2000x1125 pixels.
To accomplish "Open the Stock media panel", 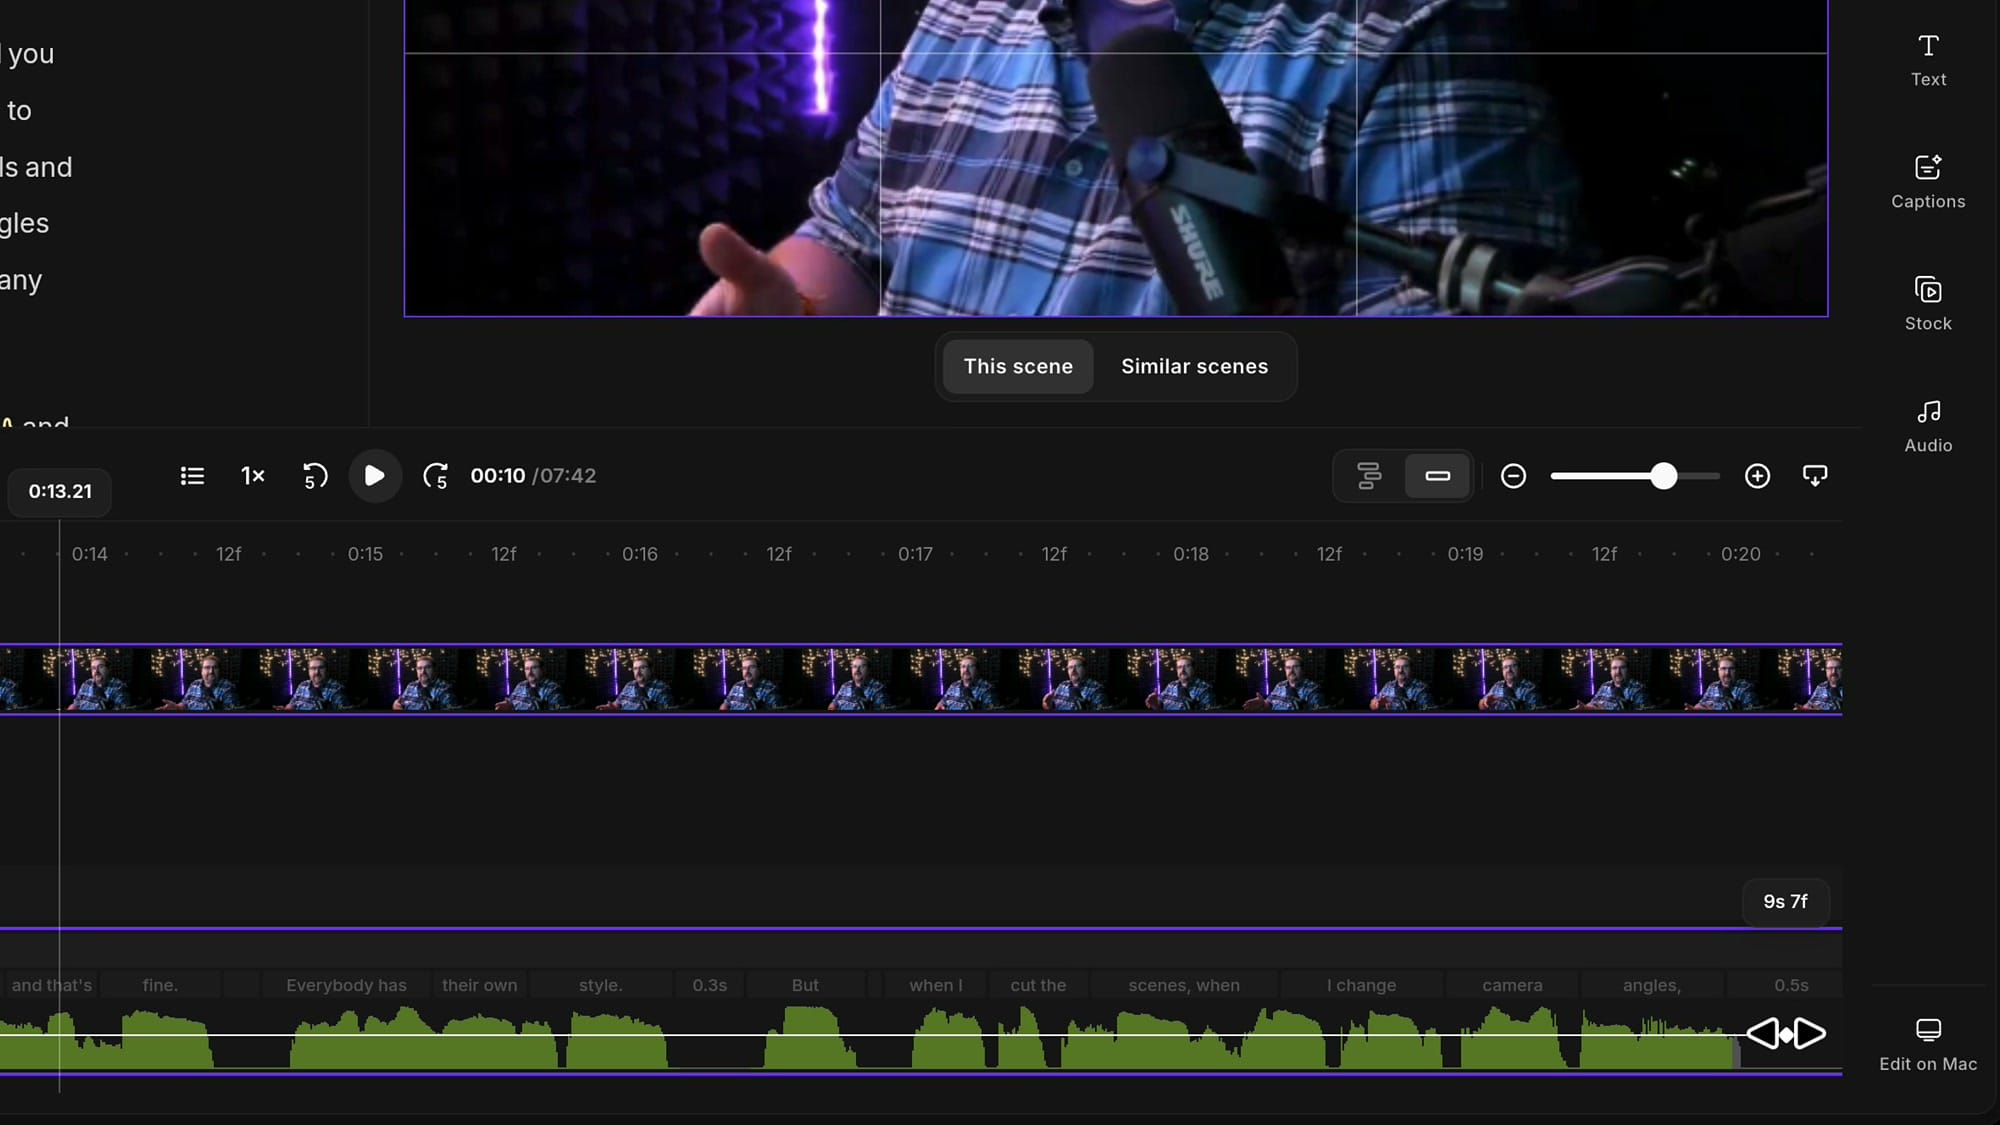I will coord(1928,304).
